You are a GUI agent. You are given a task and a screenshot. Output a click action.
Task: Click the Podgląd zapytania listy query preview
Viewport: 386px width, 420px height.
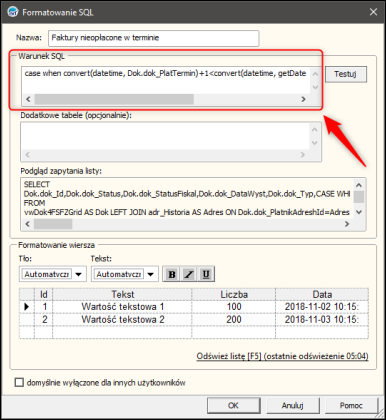point(187,198)
